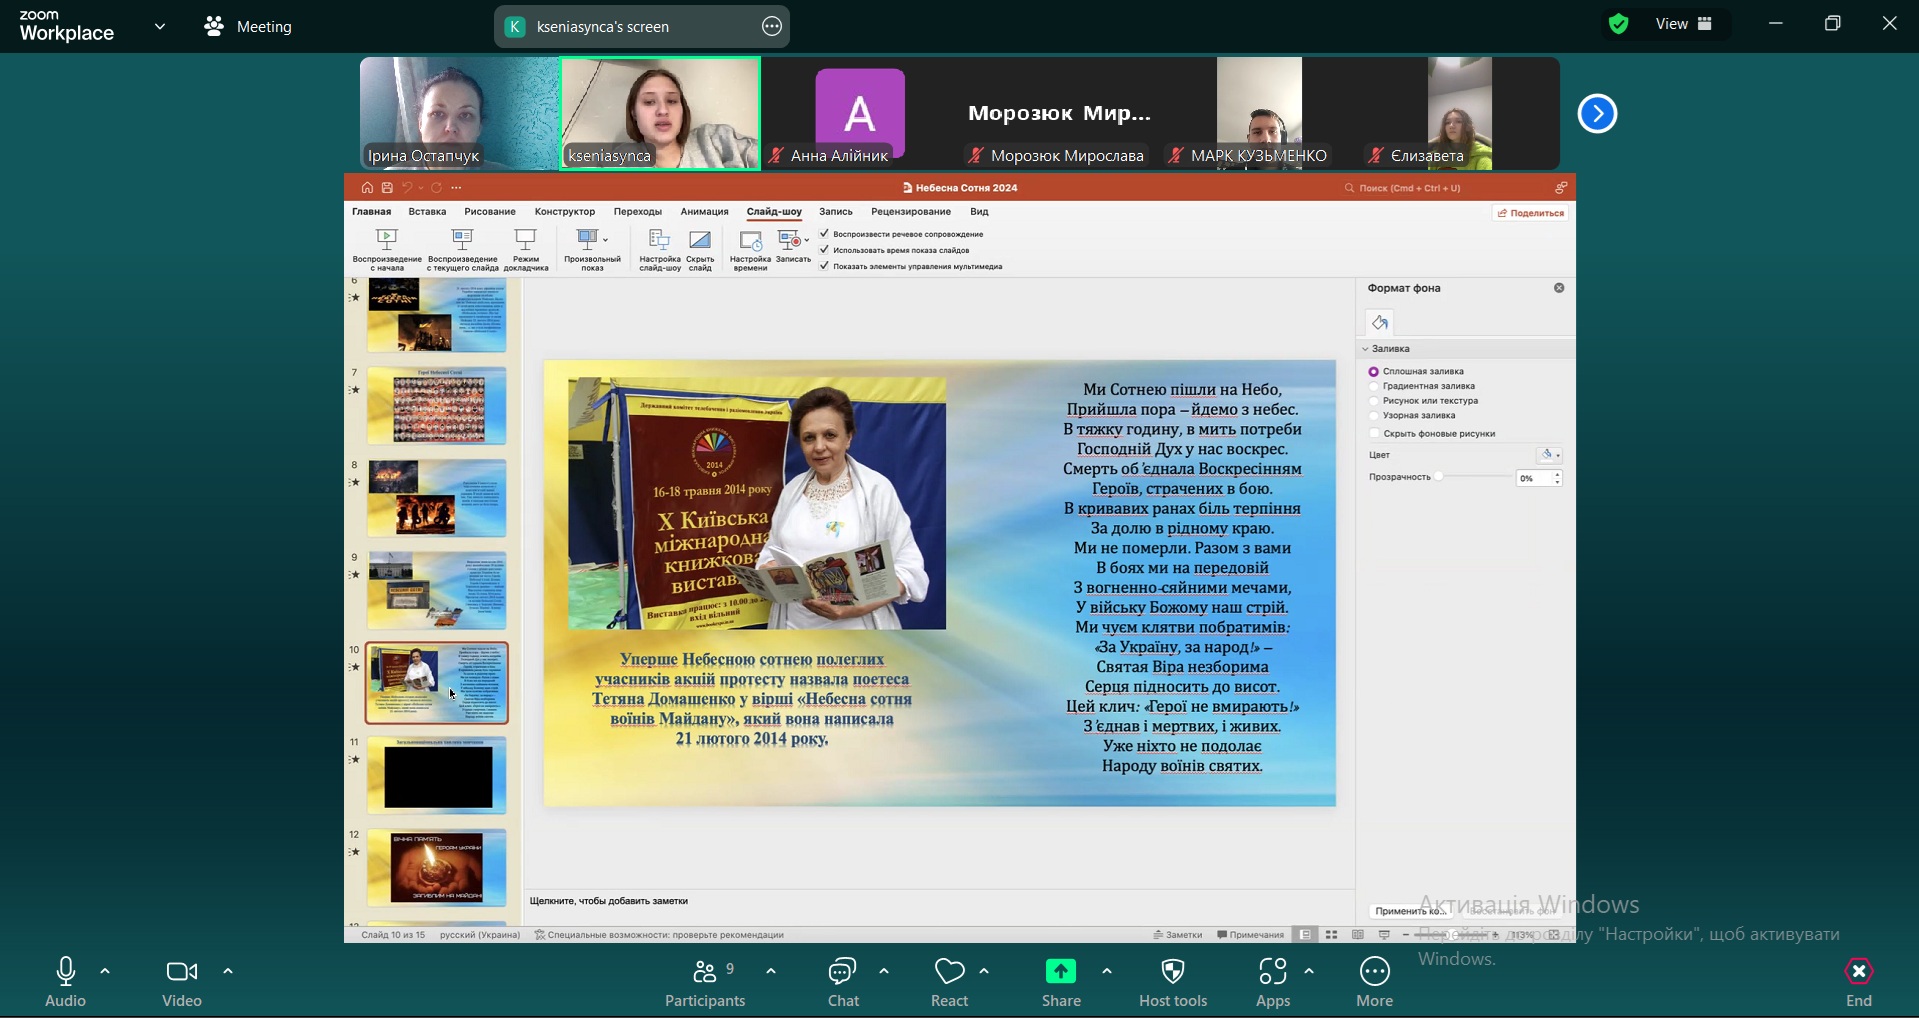Click Скрыть слайд icon
Image resolution: width=1919 pixels, height=1020 pixels.
point(700,241)
